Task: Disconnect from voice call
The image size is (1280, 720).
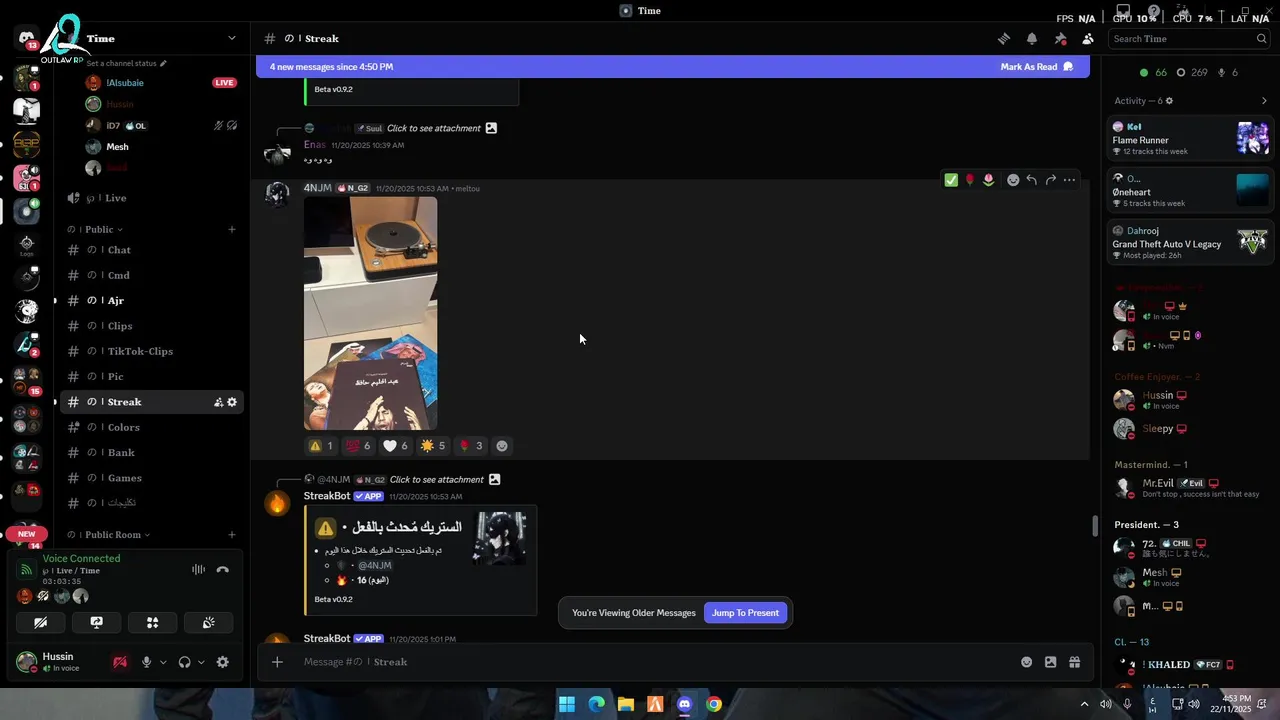Action: [223, 570]
